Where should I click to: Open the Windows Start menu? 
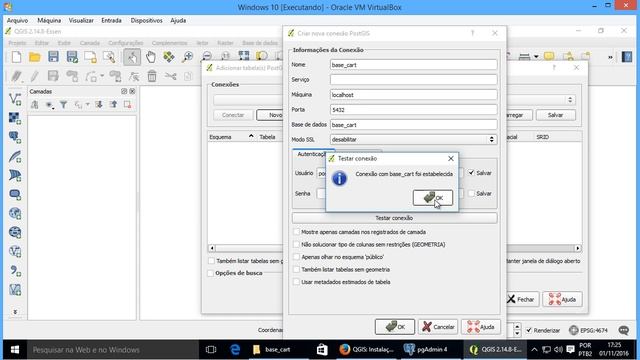click(15, 350)
